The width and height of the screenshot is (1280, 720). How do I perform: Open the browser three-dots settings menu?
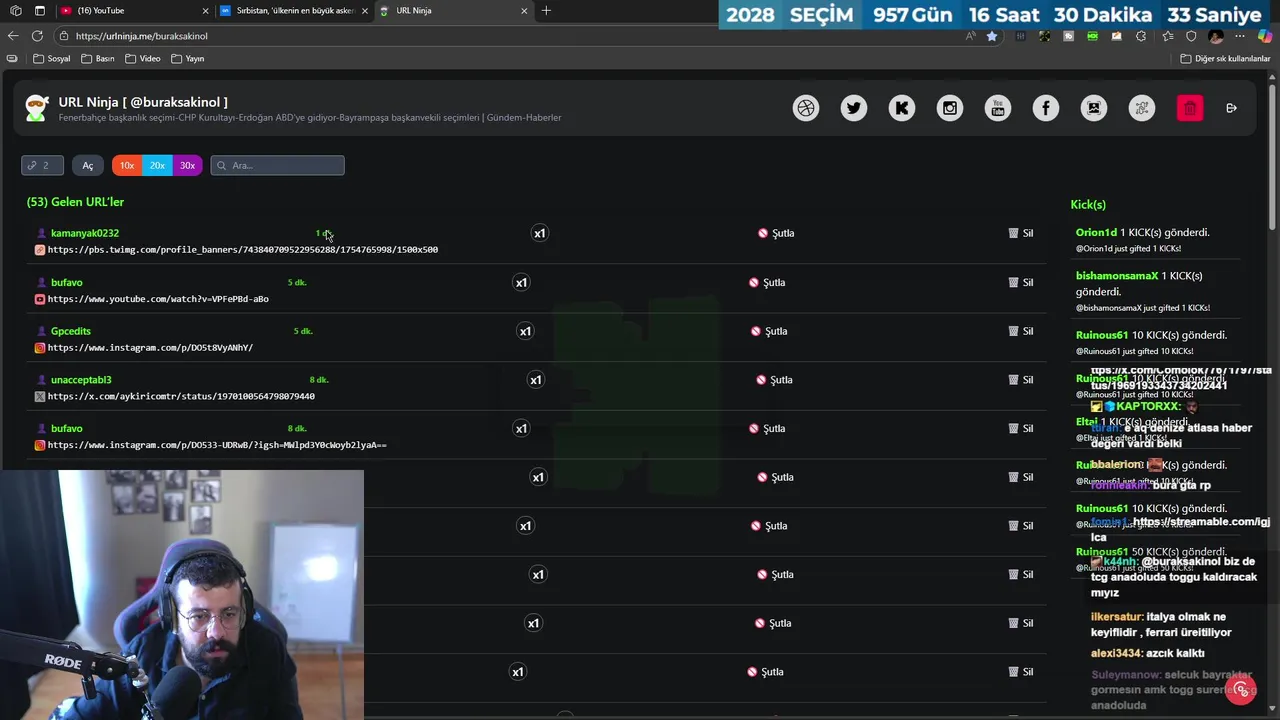tap(1241, 36)
